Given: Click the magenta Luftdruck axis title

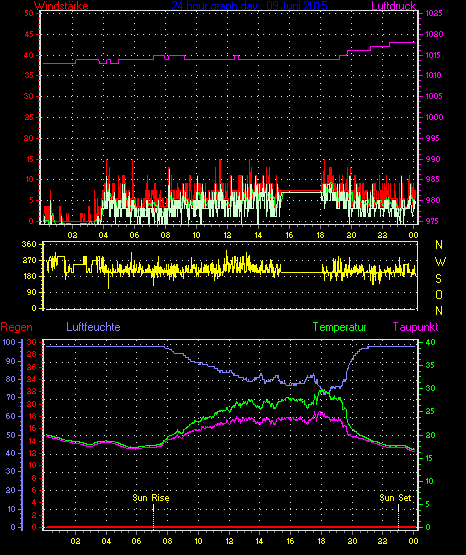Looking at the screenshot, I should (x=393, y=6).
